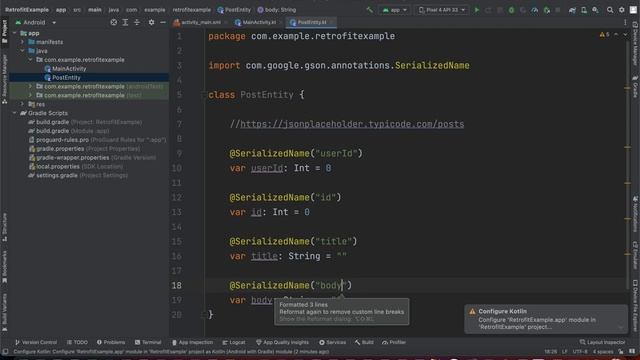Open the Layout Inspector tool window
The height and width of the screenshot is (360, 640).
click(x=602, y=342)
